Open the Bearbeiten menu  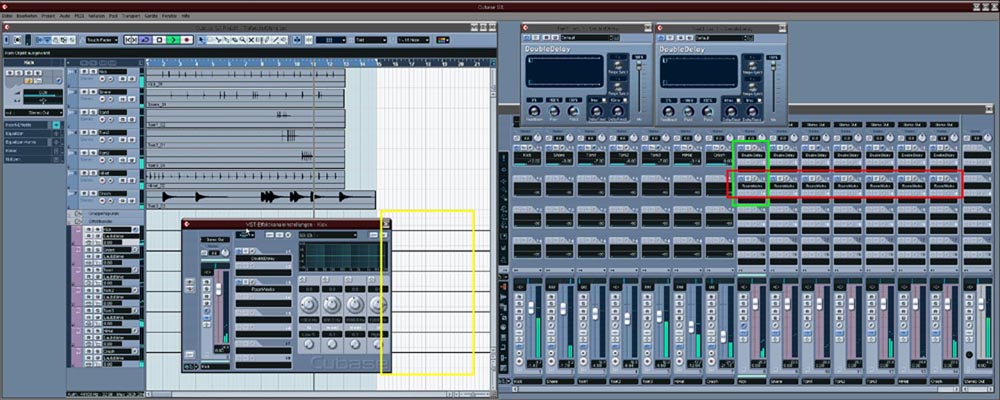point(27,16)
